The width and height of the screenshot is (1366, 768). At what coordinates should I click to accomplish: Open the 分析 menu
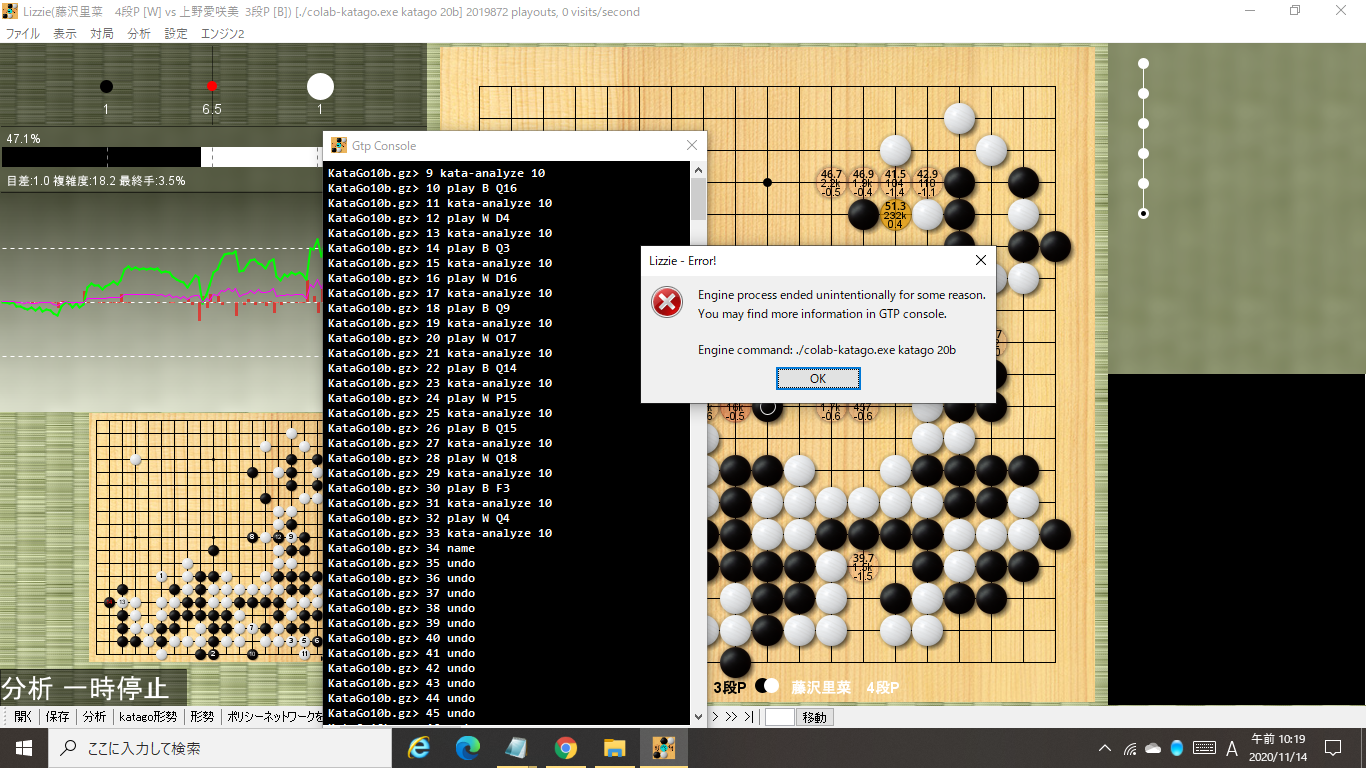click(139, 33)
